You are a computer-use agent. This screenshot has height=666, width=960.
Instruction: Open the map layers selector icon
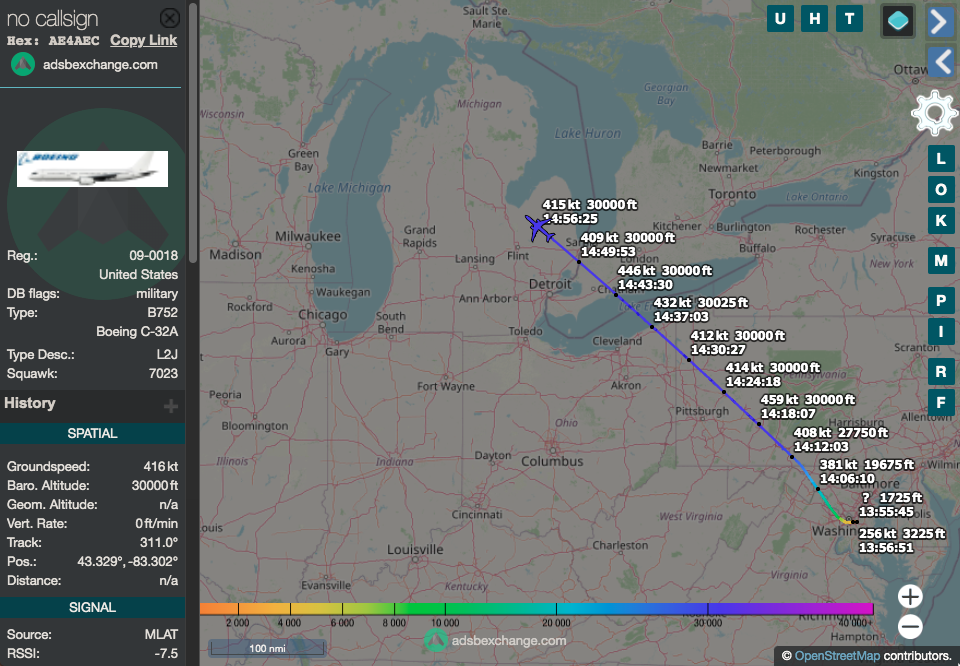coord(898,21)
